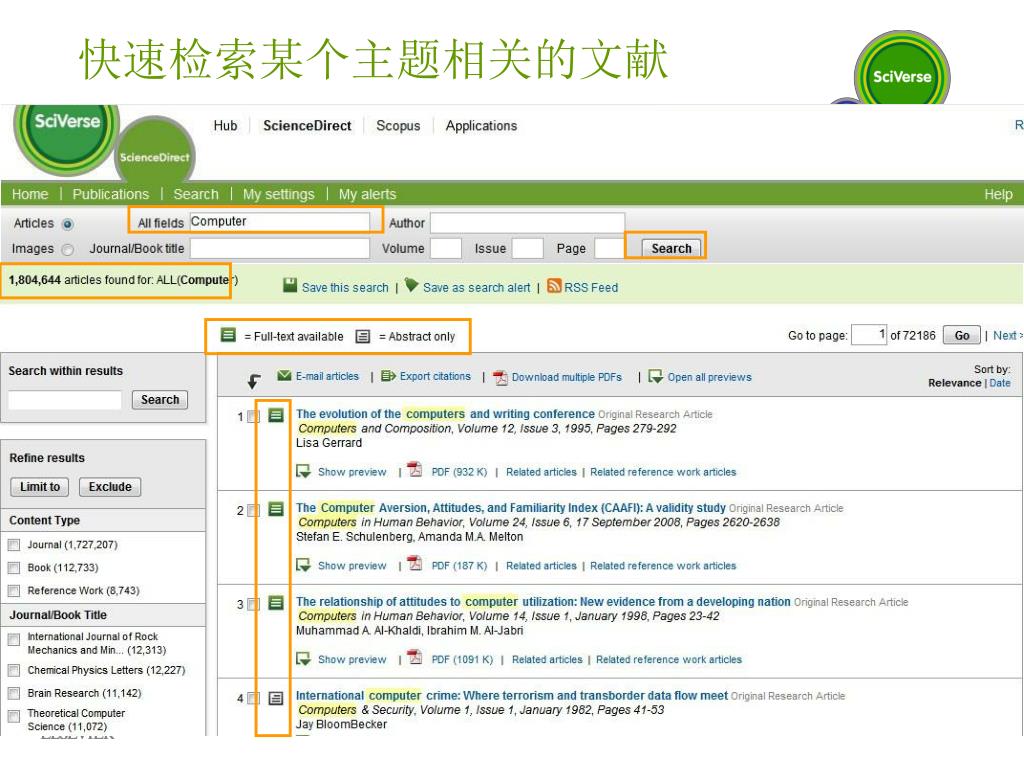Click PDF icon for 1091 K file

tap(415, 657)
